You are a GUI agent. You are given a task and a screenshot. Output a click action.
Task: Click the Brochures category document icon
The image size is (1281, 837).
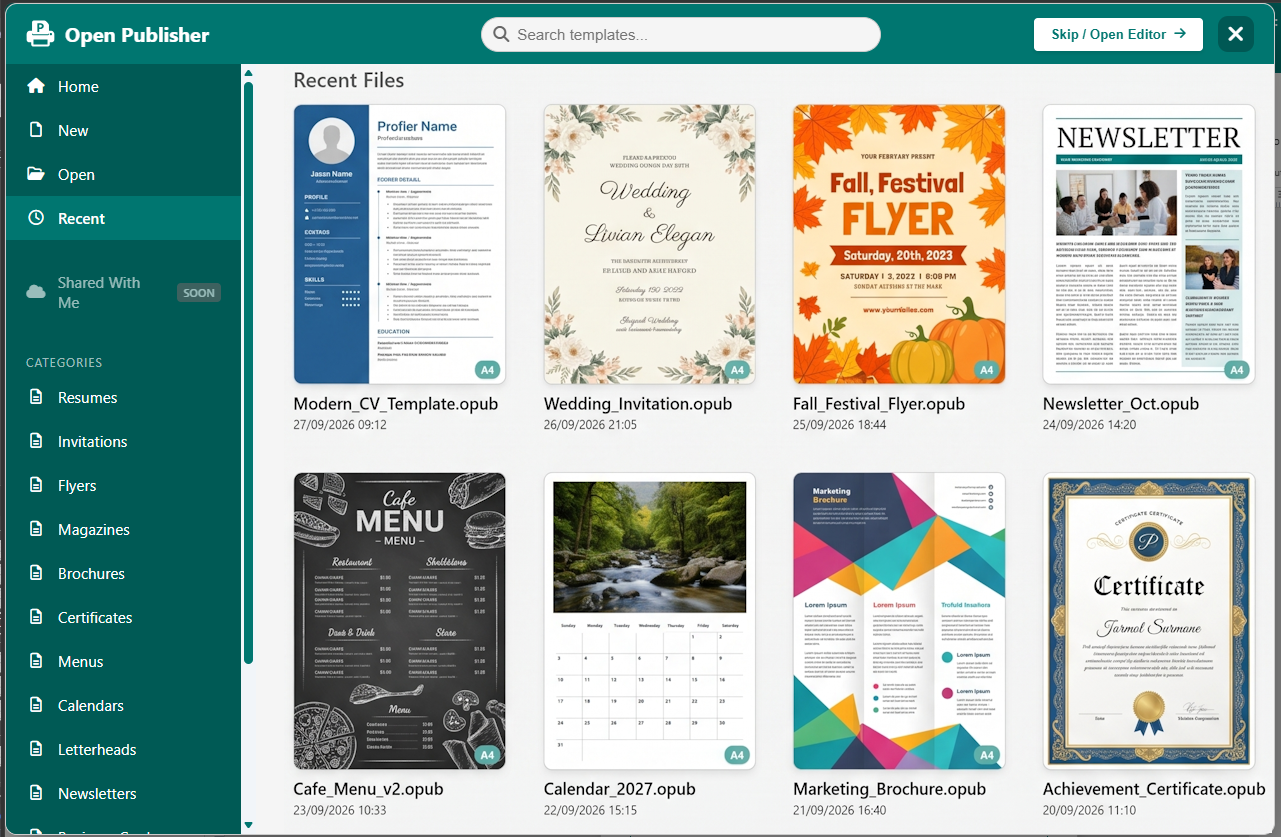[x=37, y=573]
